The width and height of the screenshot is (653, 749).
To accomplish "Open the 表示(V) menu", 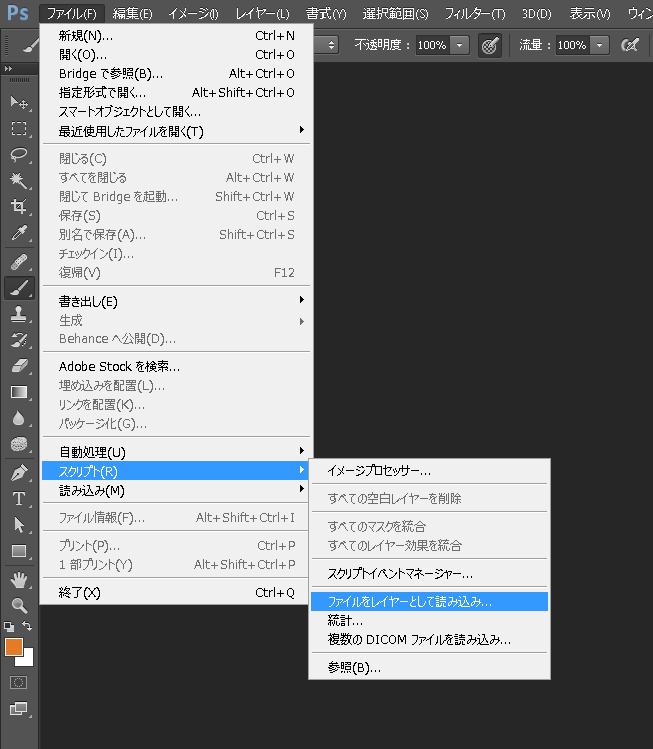I will [590, 14].
